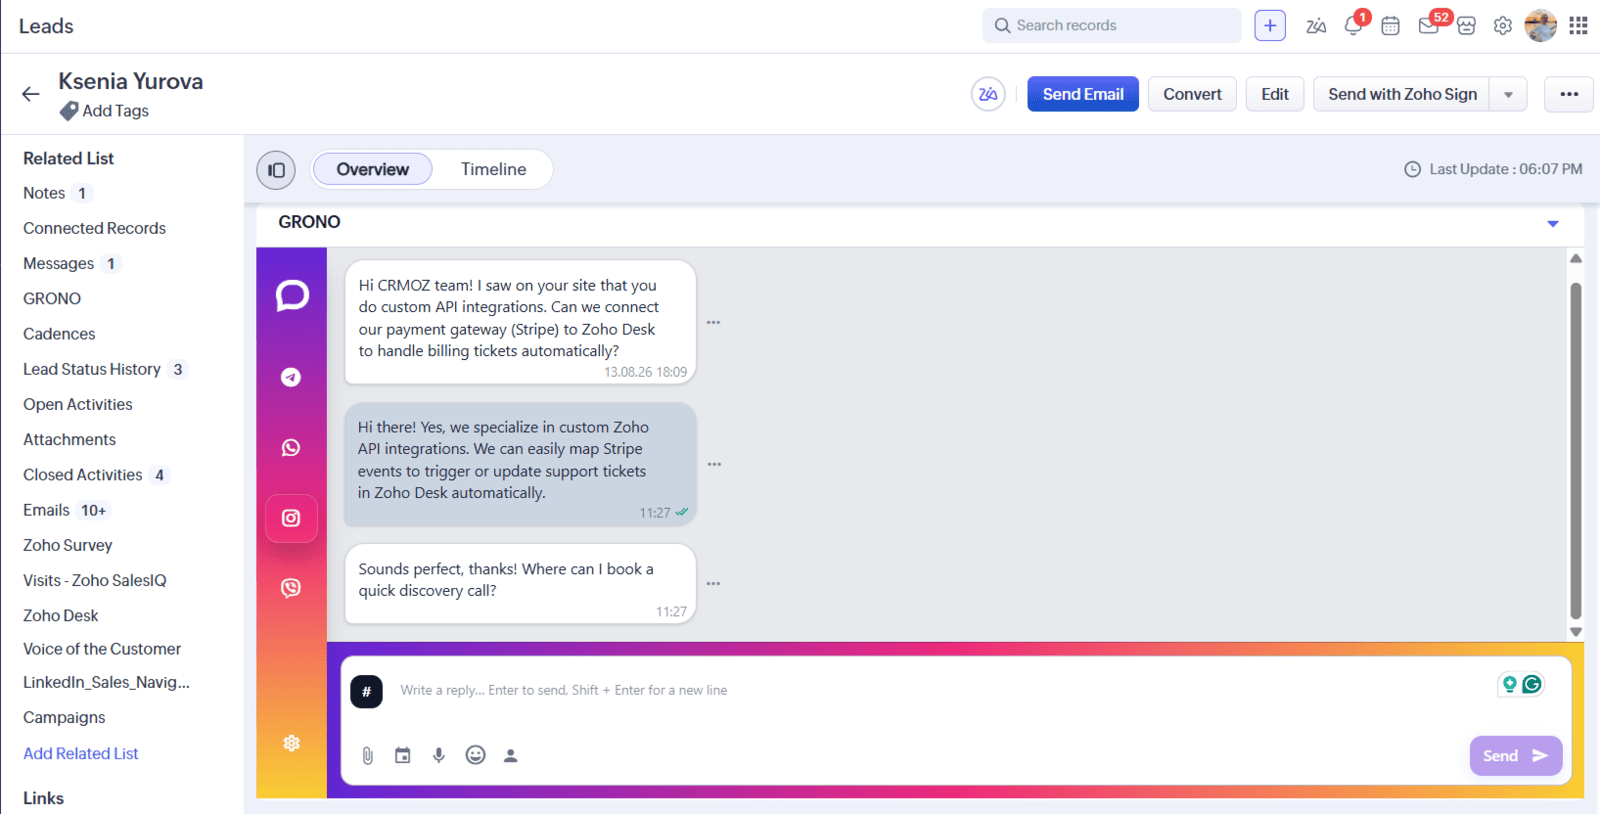The height and width of the screenshot is (814, 1600).
Task: Open Campaigns related list
Action: [x=64, y=718]
